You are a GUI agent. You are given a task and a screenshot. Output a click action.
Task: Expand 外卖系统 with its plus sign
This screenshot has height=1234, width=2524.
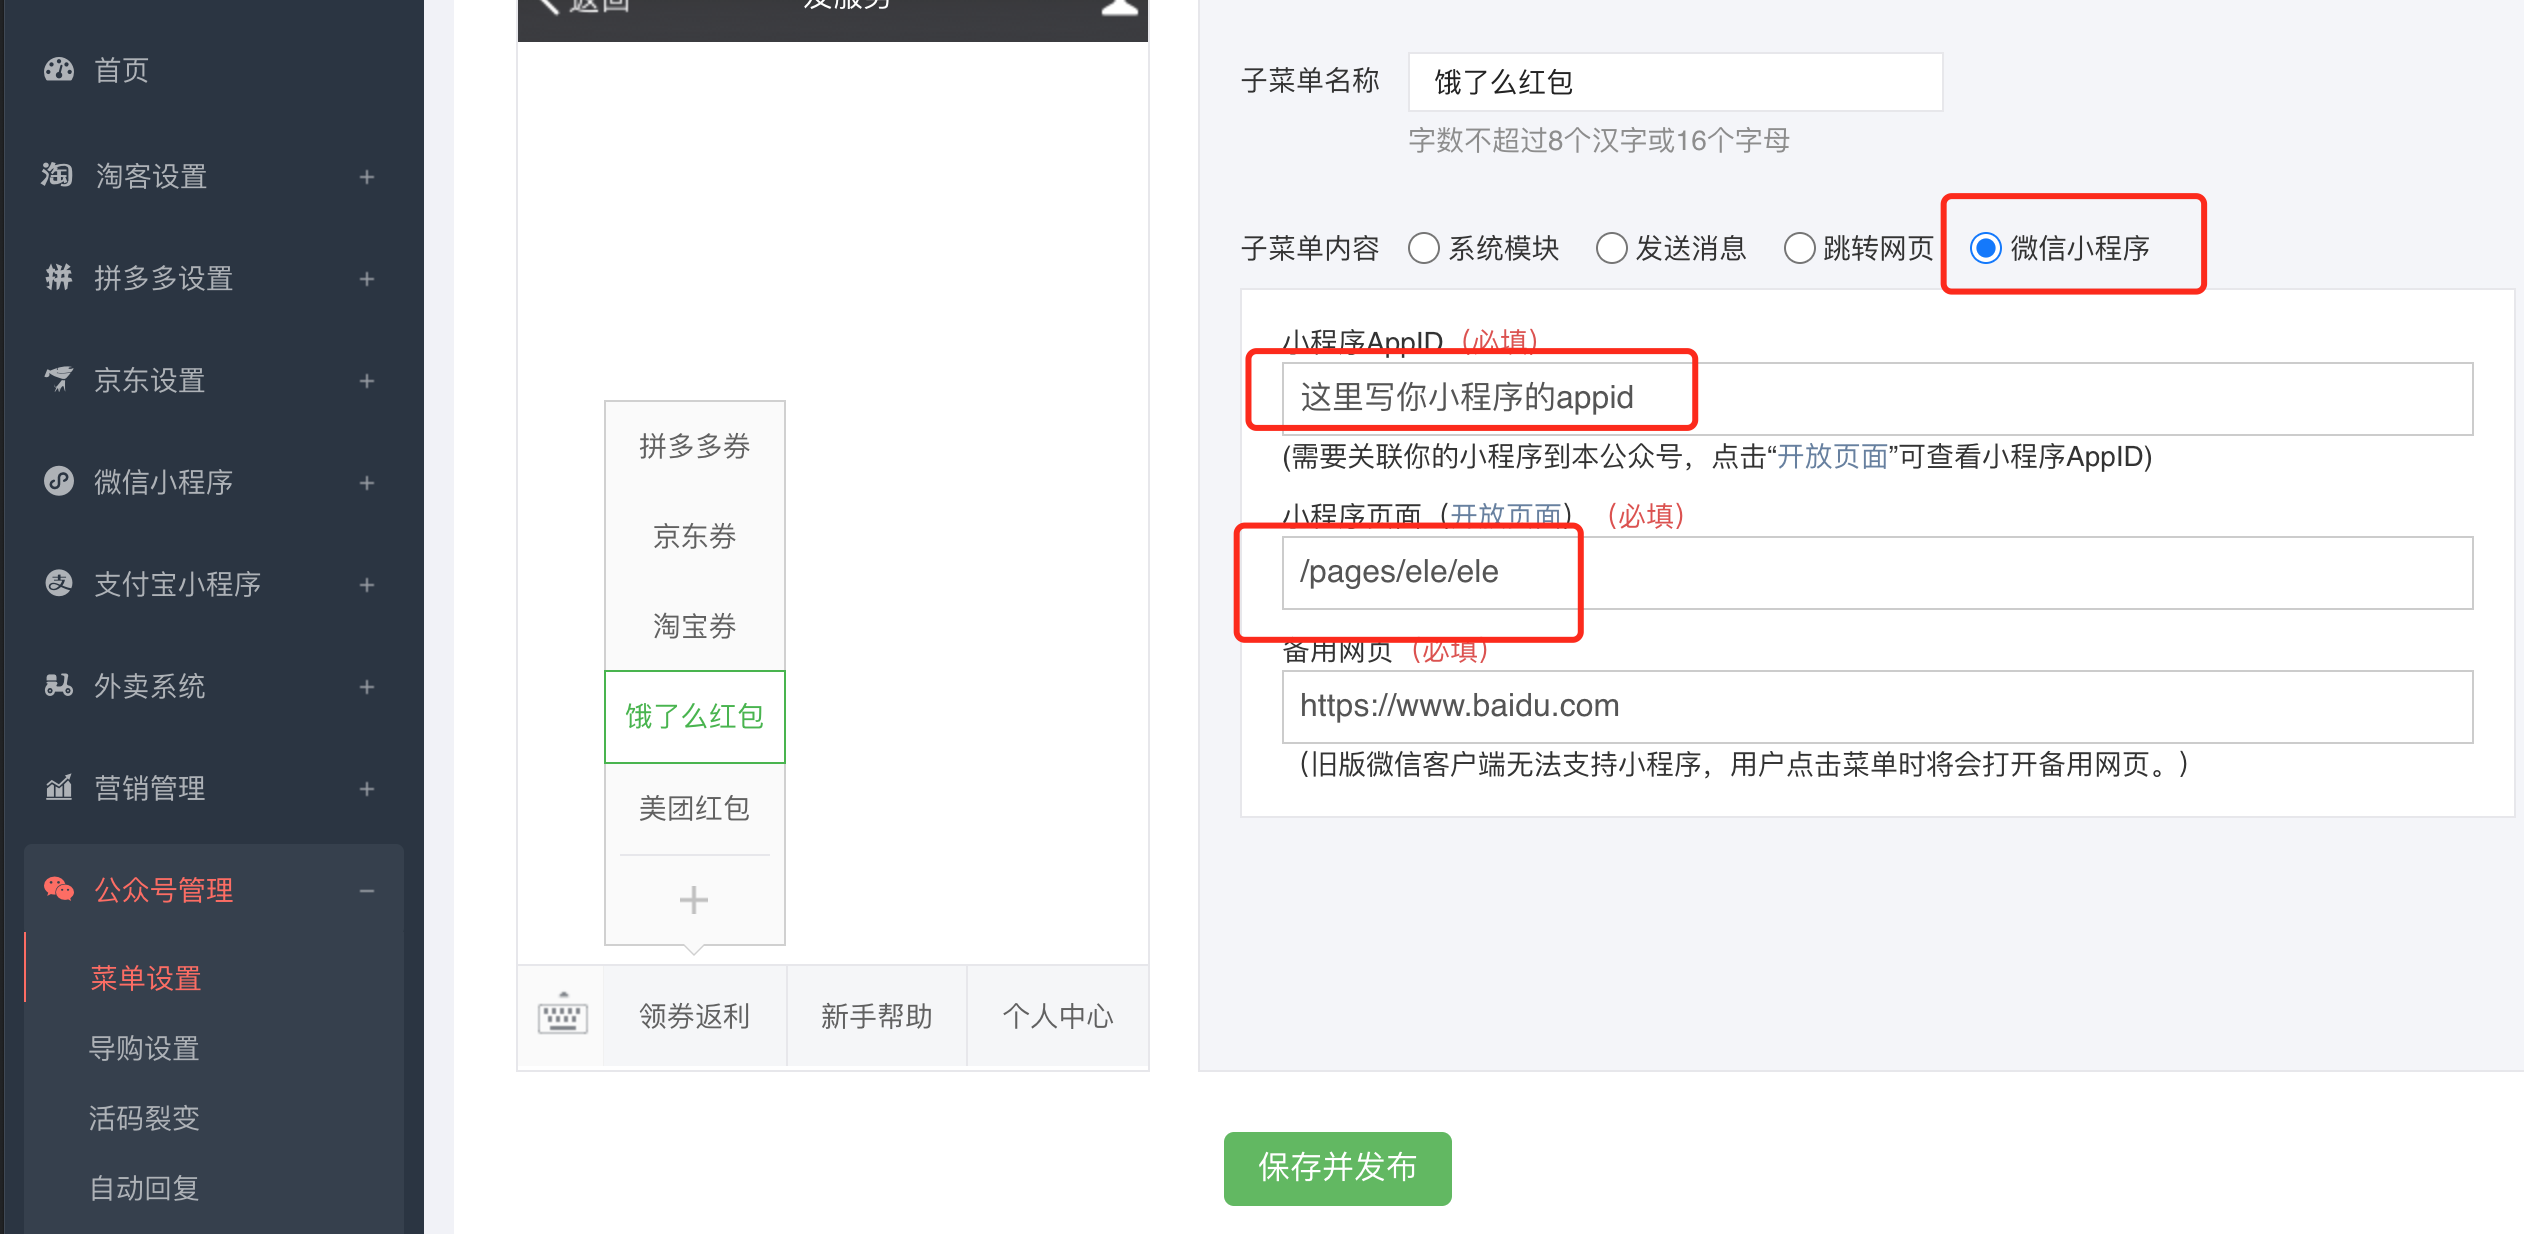click(367, 687)
